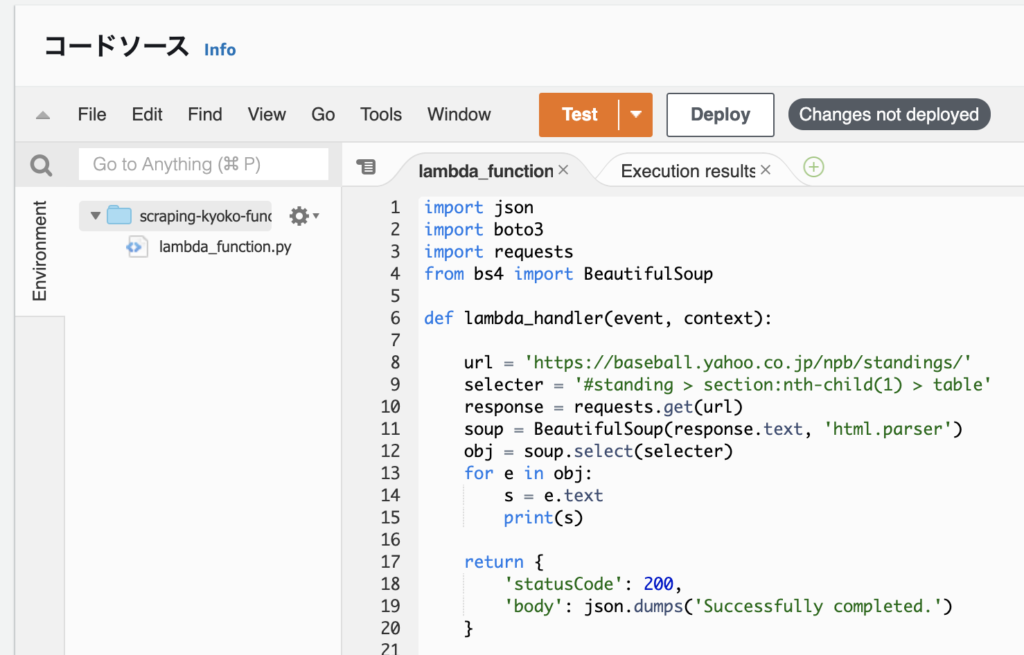Add a new tab with the plus icon

point(813,167)
